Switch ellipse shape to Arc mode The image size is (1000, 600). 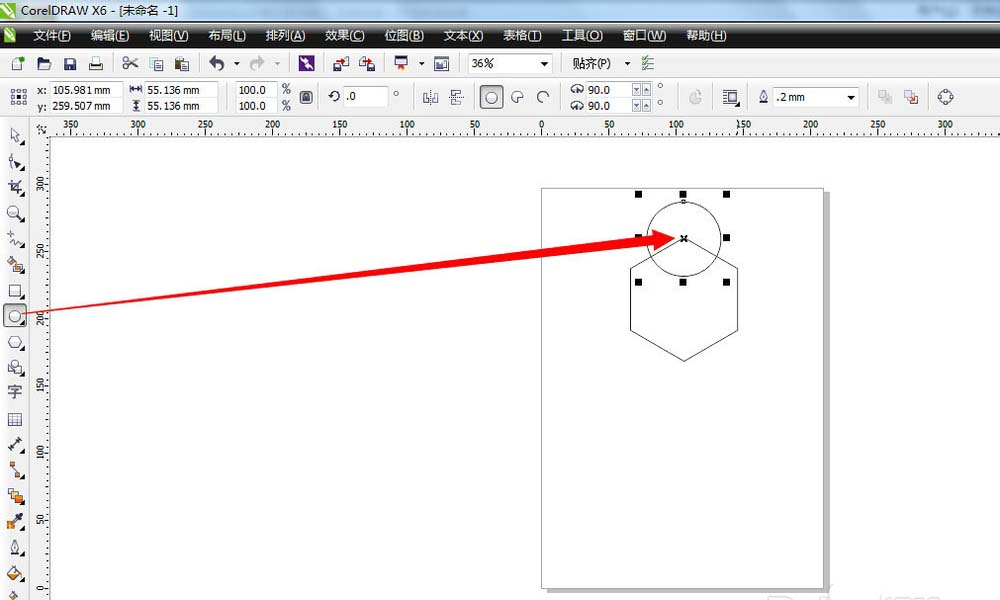click(543, 97)
